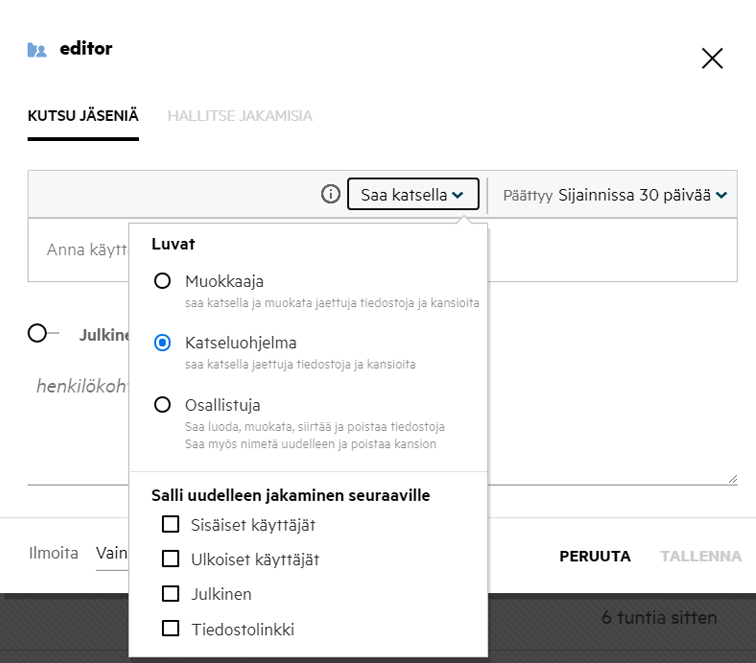Expand the Sijainnissa 30 päivää expiry dropdown

[642, 195]
